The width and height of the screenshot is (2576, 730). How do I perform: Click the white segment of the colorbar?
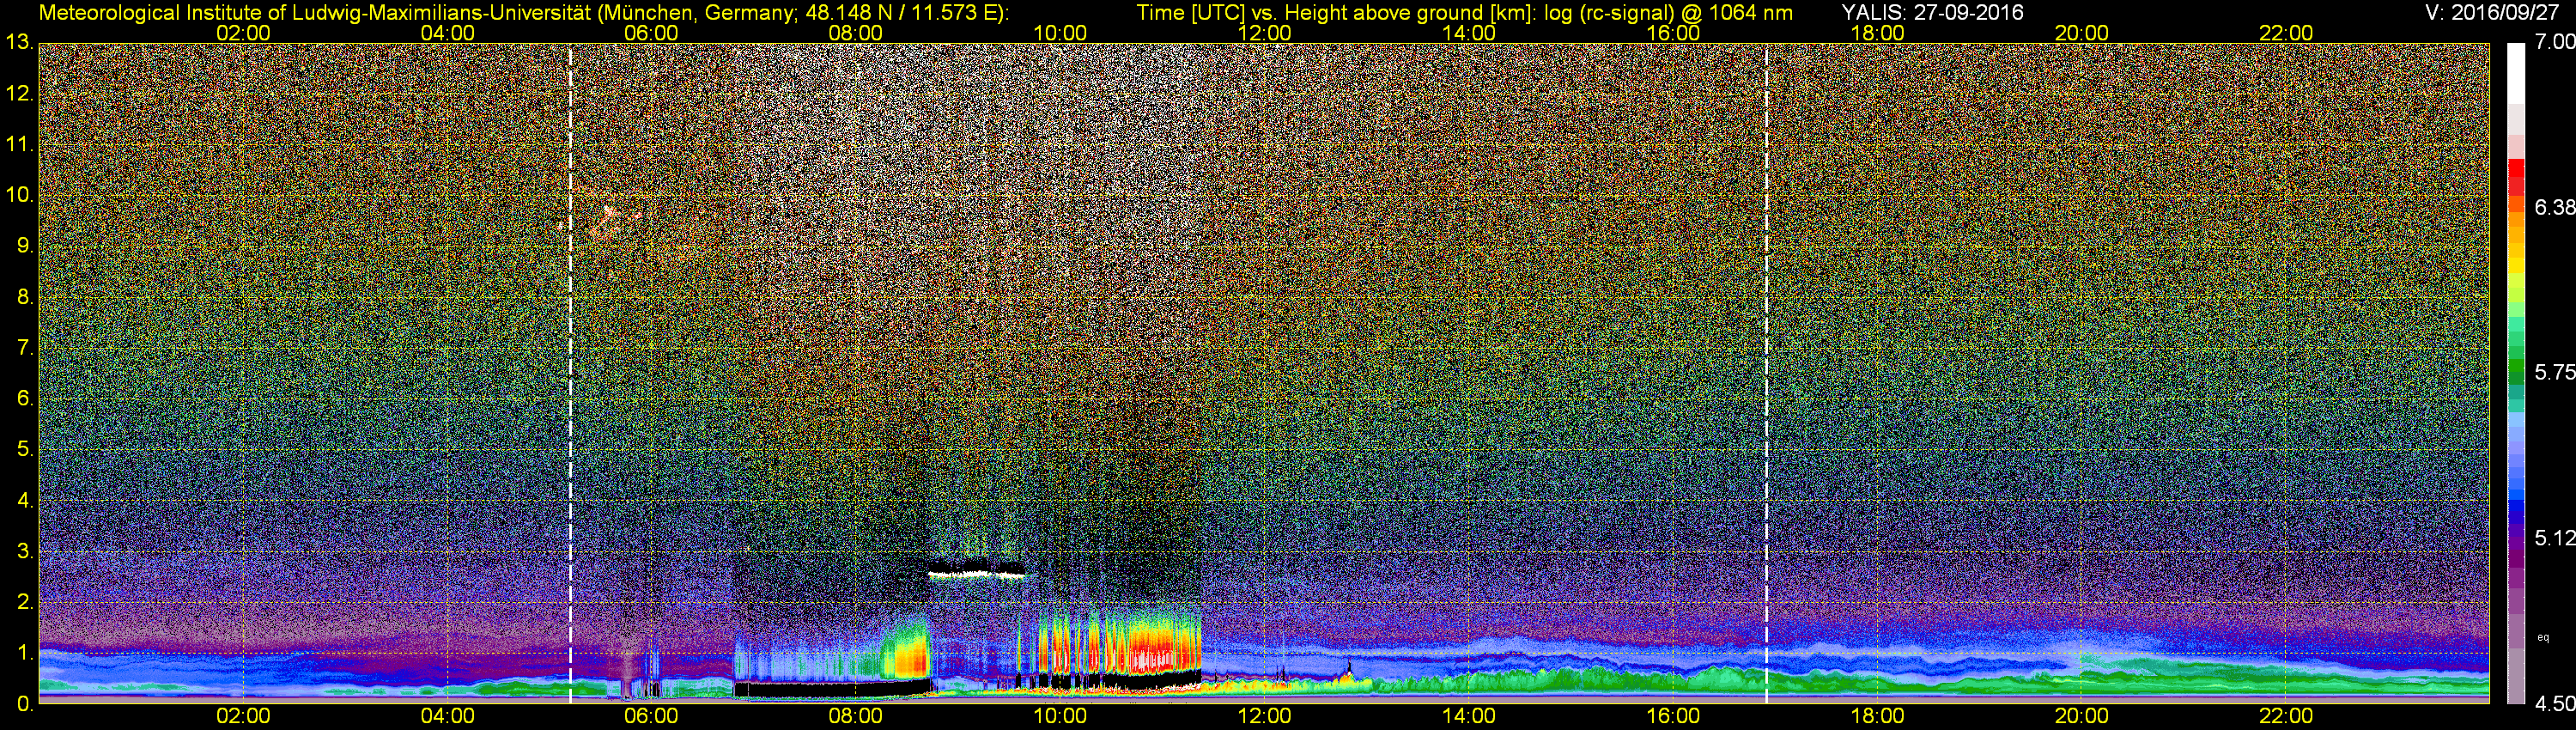(x=2516, y=72)
